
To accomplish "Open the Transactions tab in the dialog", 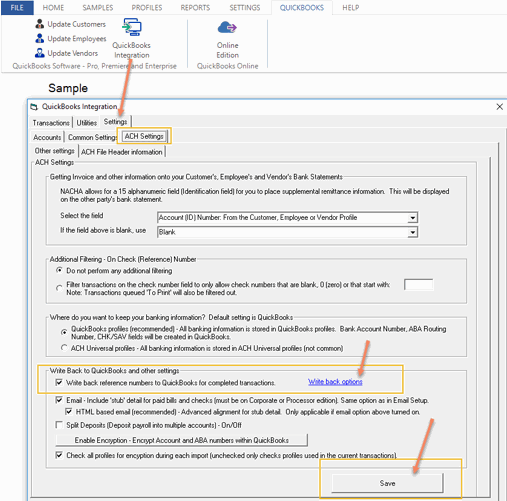I will 51,123.
